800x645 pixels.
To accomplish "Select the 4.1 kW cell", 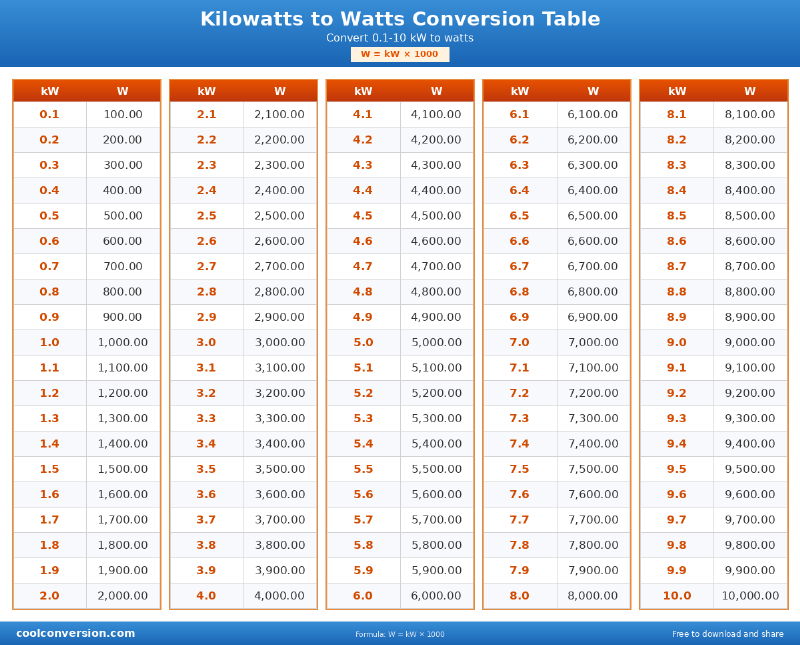I will point(363,114).
